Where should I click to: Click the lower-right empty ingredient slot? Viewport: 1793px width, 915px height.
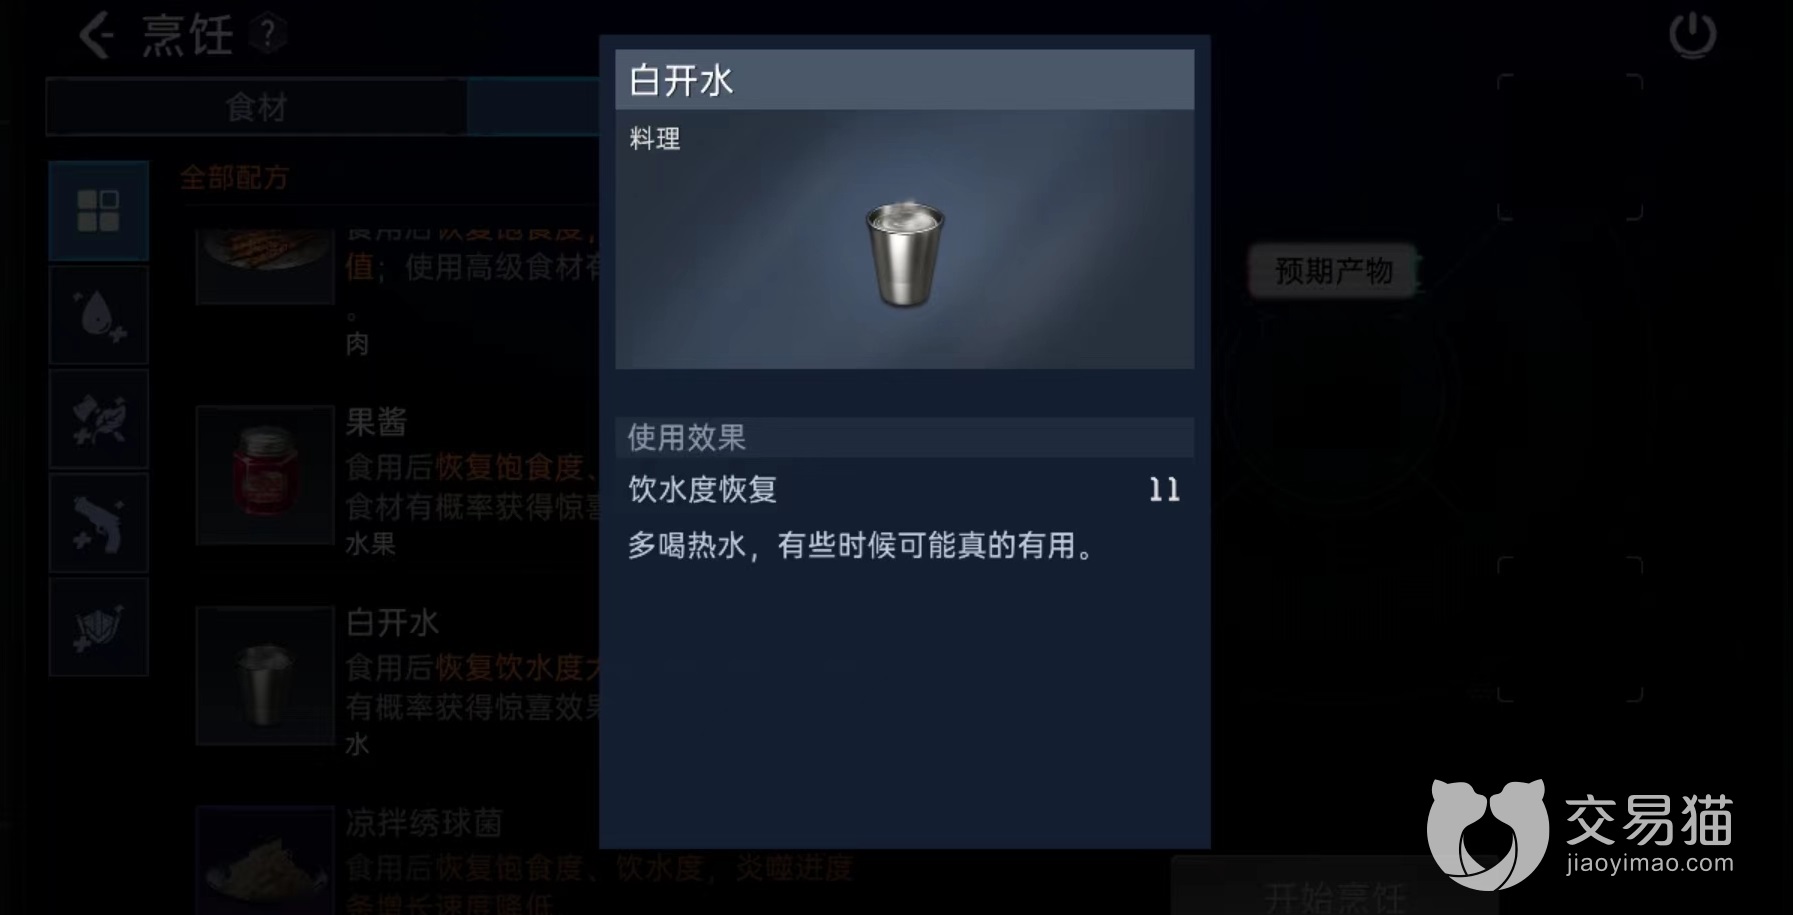[1569, 629]
